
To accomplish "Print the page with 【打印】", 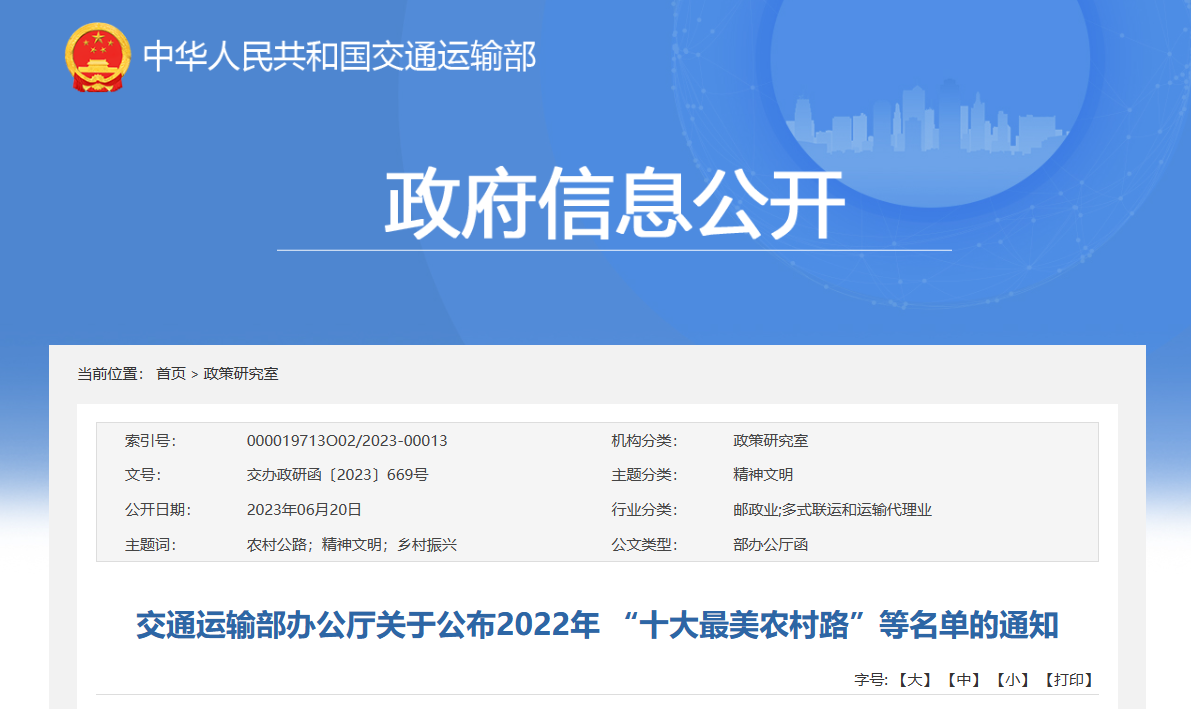I will point(1069,680).
